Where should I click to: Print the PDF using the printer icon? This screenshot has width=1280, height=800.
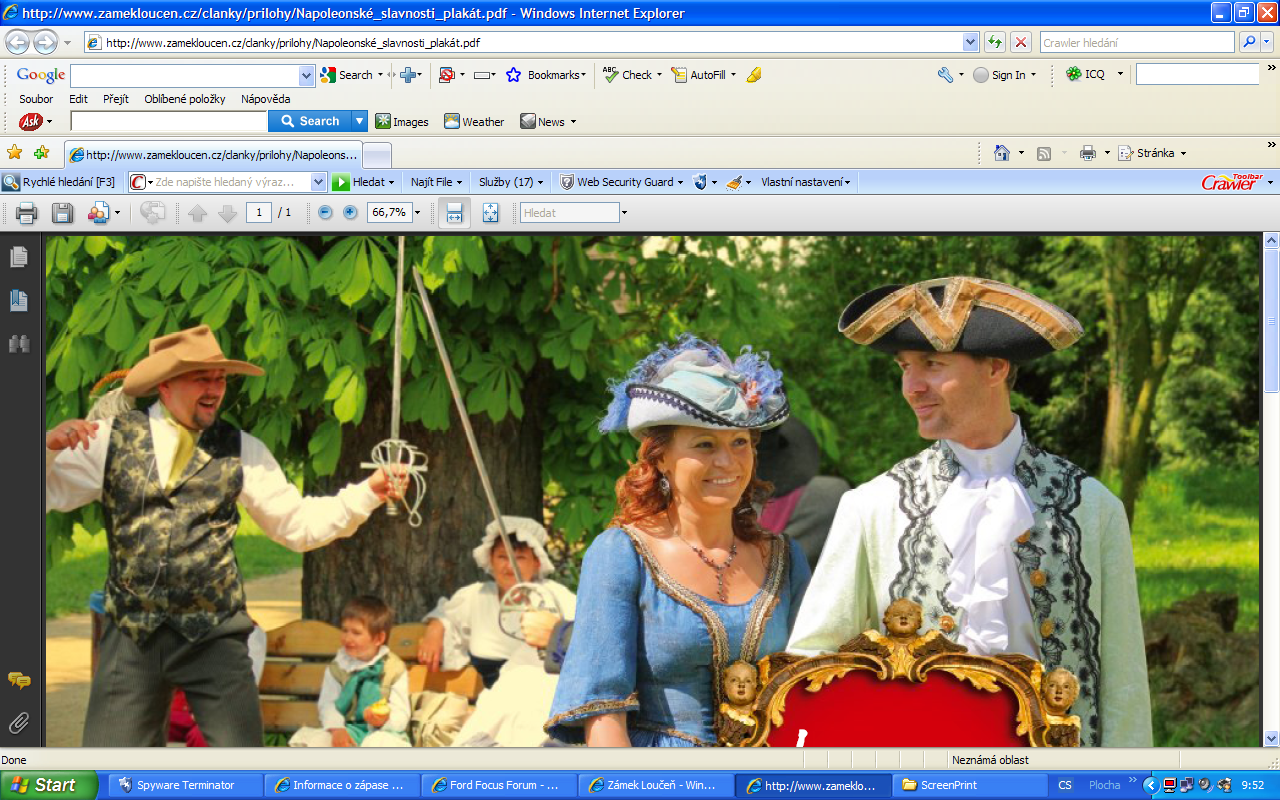[27, 212]
